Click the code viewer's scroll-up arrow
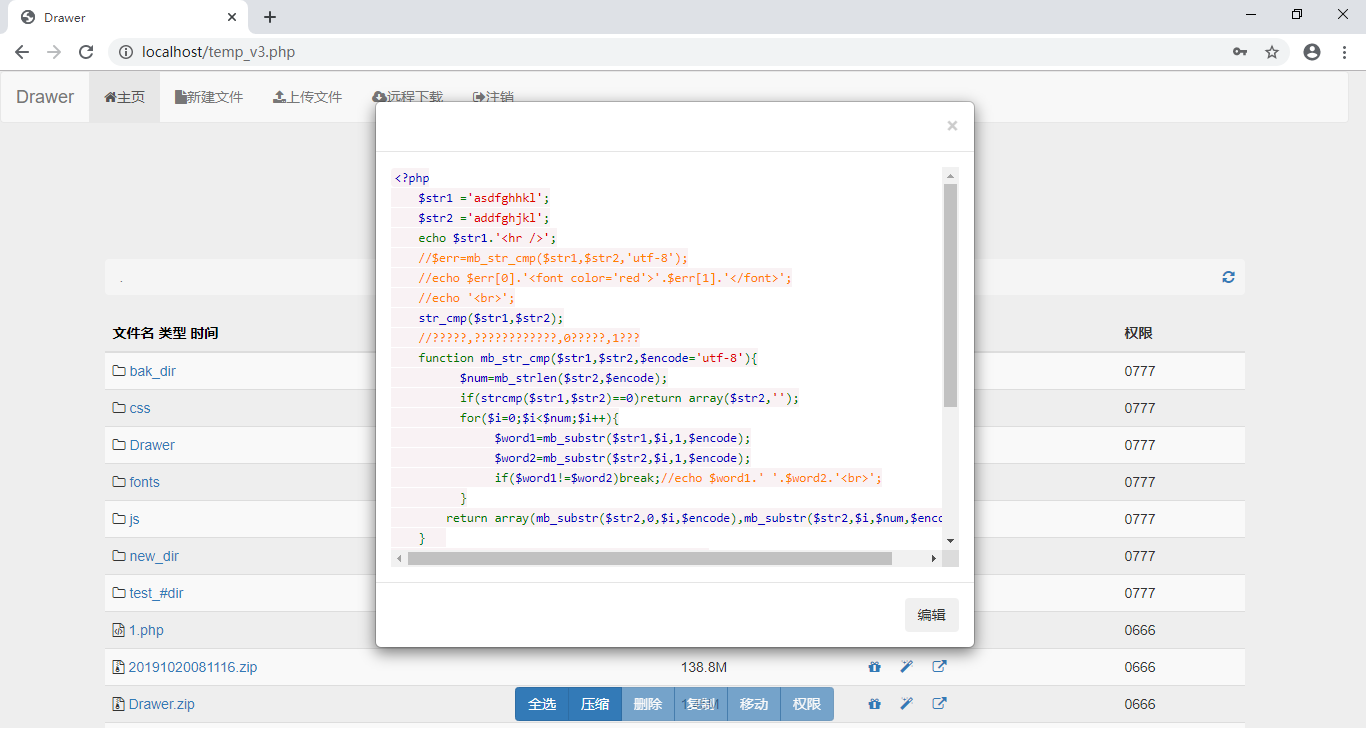This screenshot has width=1366, height=733. [x=950, y=175]
